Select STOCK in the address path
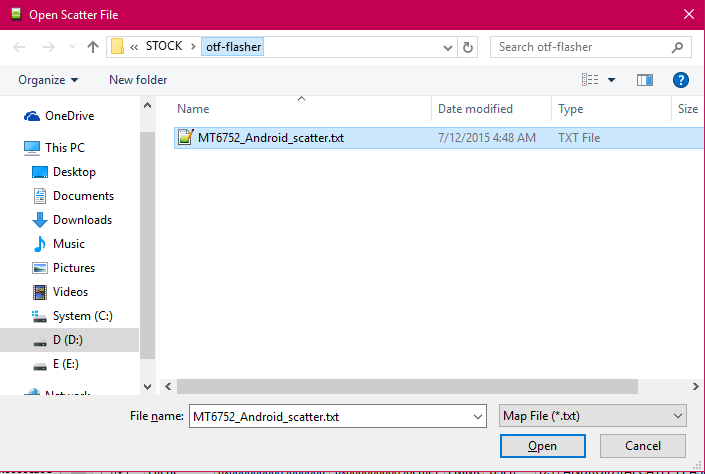The width and height of the screenshot is (705, 474). click(x=164, y=46)
